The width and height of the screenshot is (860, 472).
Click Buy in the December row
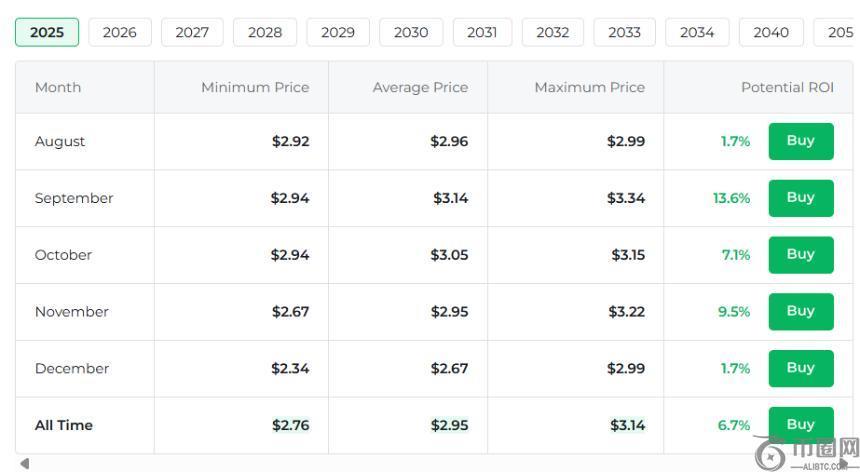click(x=800, y=369)
